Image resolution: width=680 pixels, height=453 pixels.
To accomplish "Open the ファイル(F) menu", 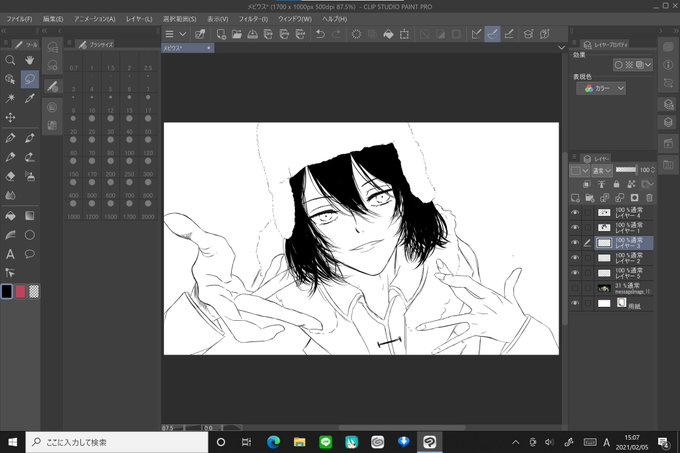I will coord(19,19).
